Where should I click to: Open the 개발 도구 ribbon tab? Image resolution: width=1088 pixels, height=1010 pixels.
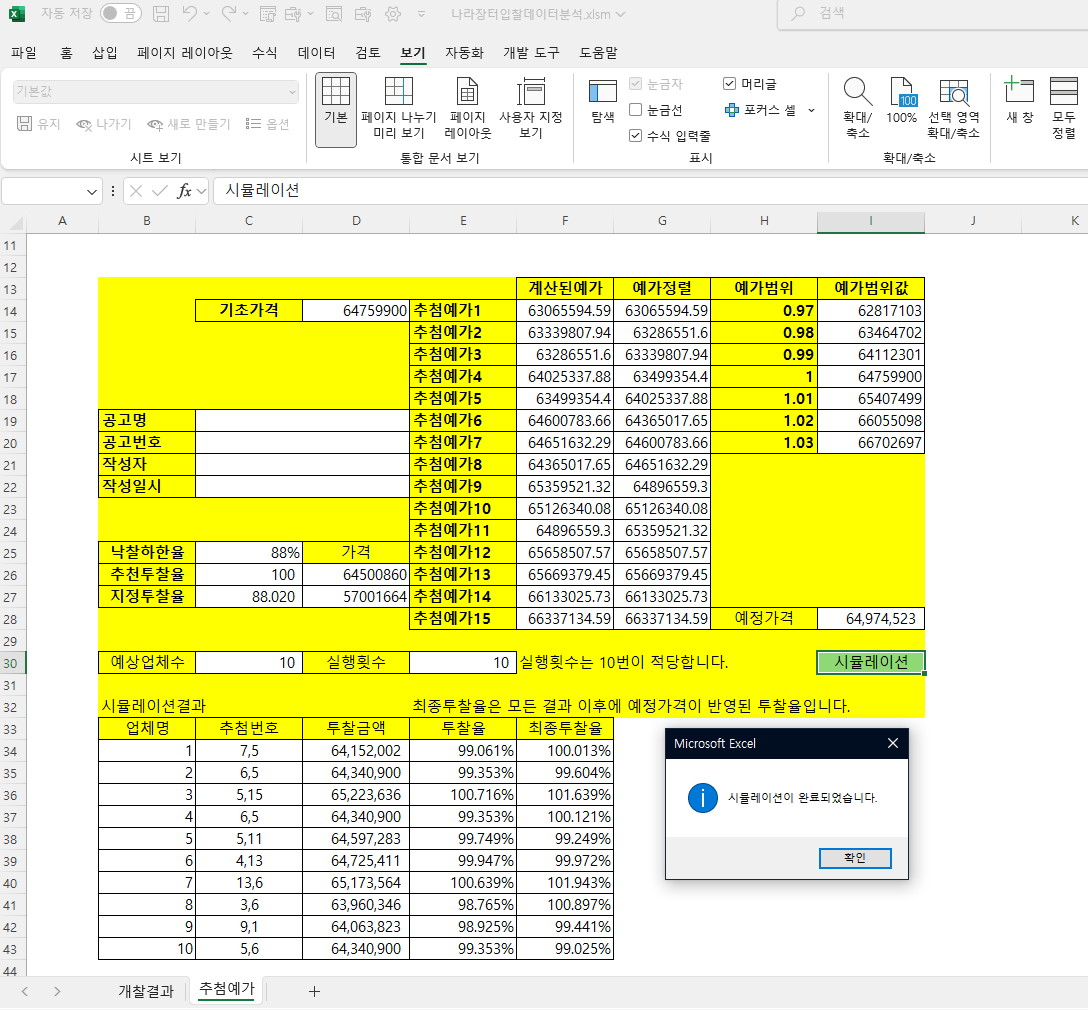click(531, 53)
